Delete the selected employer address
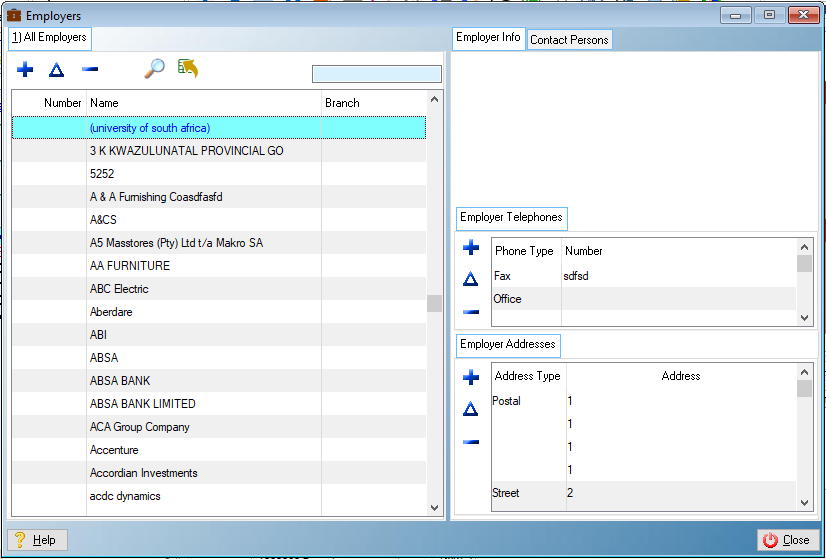 (472, 442)
